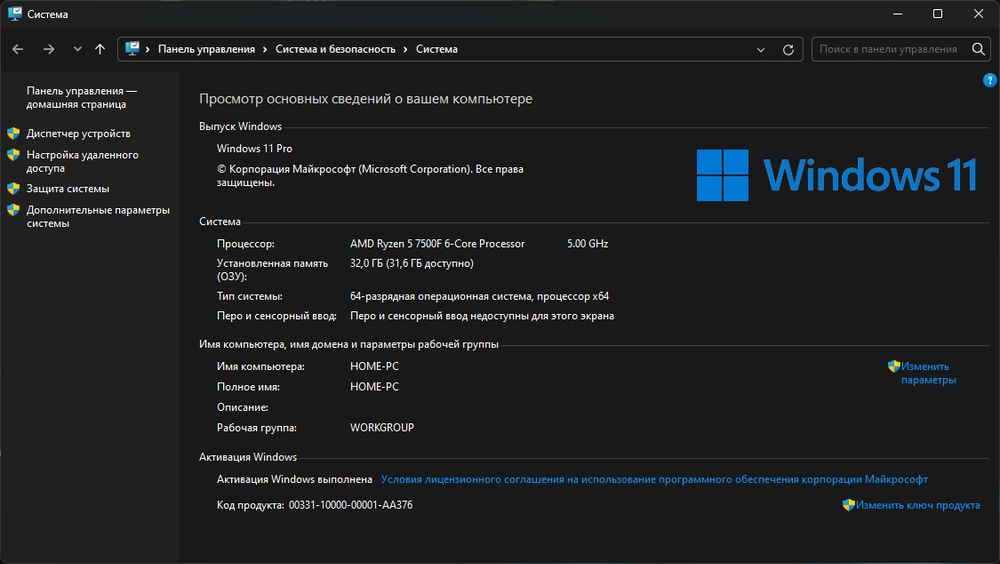Click Изменить параметры link
1000x564 pixels.
[928, 373]
